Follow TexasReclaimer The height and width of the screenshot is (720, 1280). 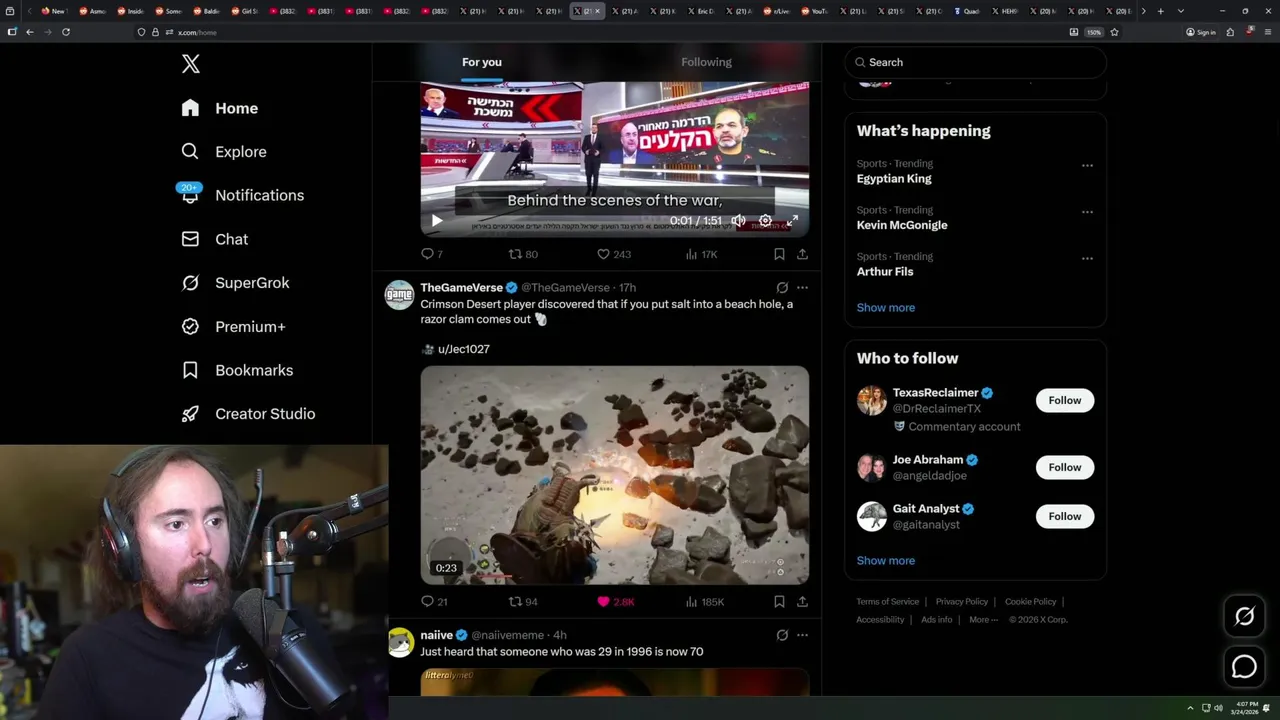(x=1064, y=400)
